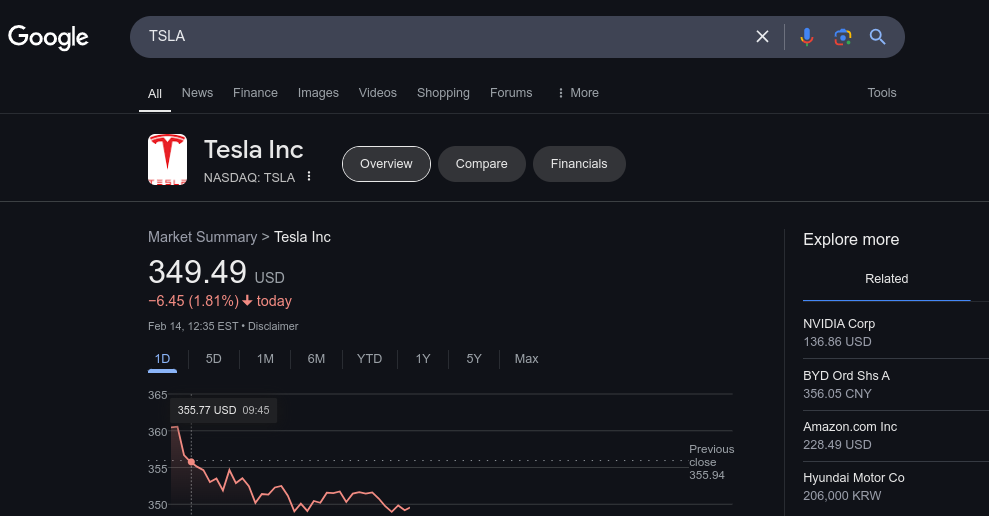Switch to the News tab
The width and height of the screenshot is (989, 516).
click(197, 93)
